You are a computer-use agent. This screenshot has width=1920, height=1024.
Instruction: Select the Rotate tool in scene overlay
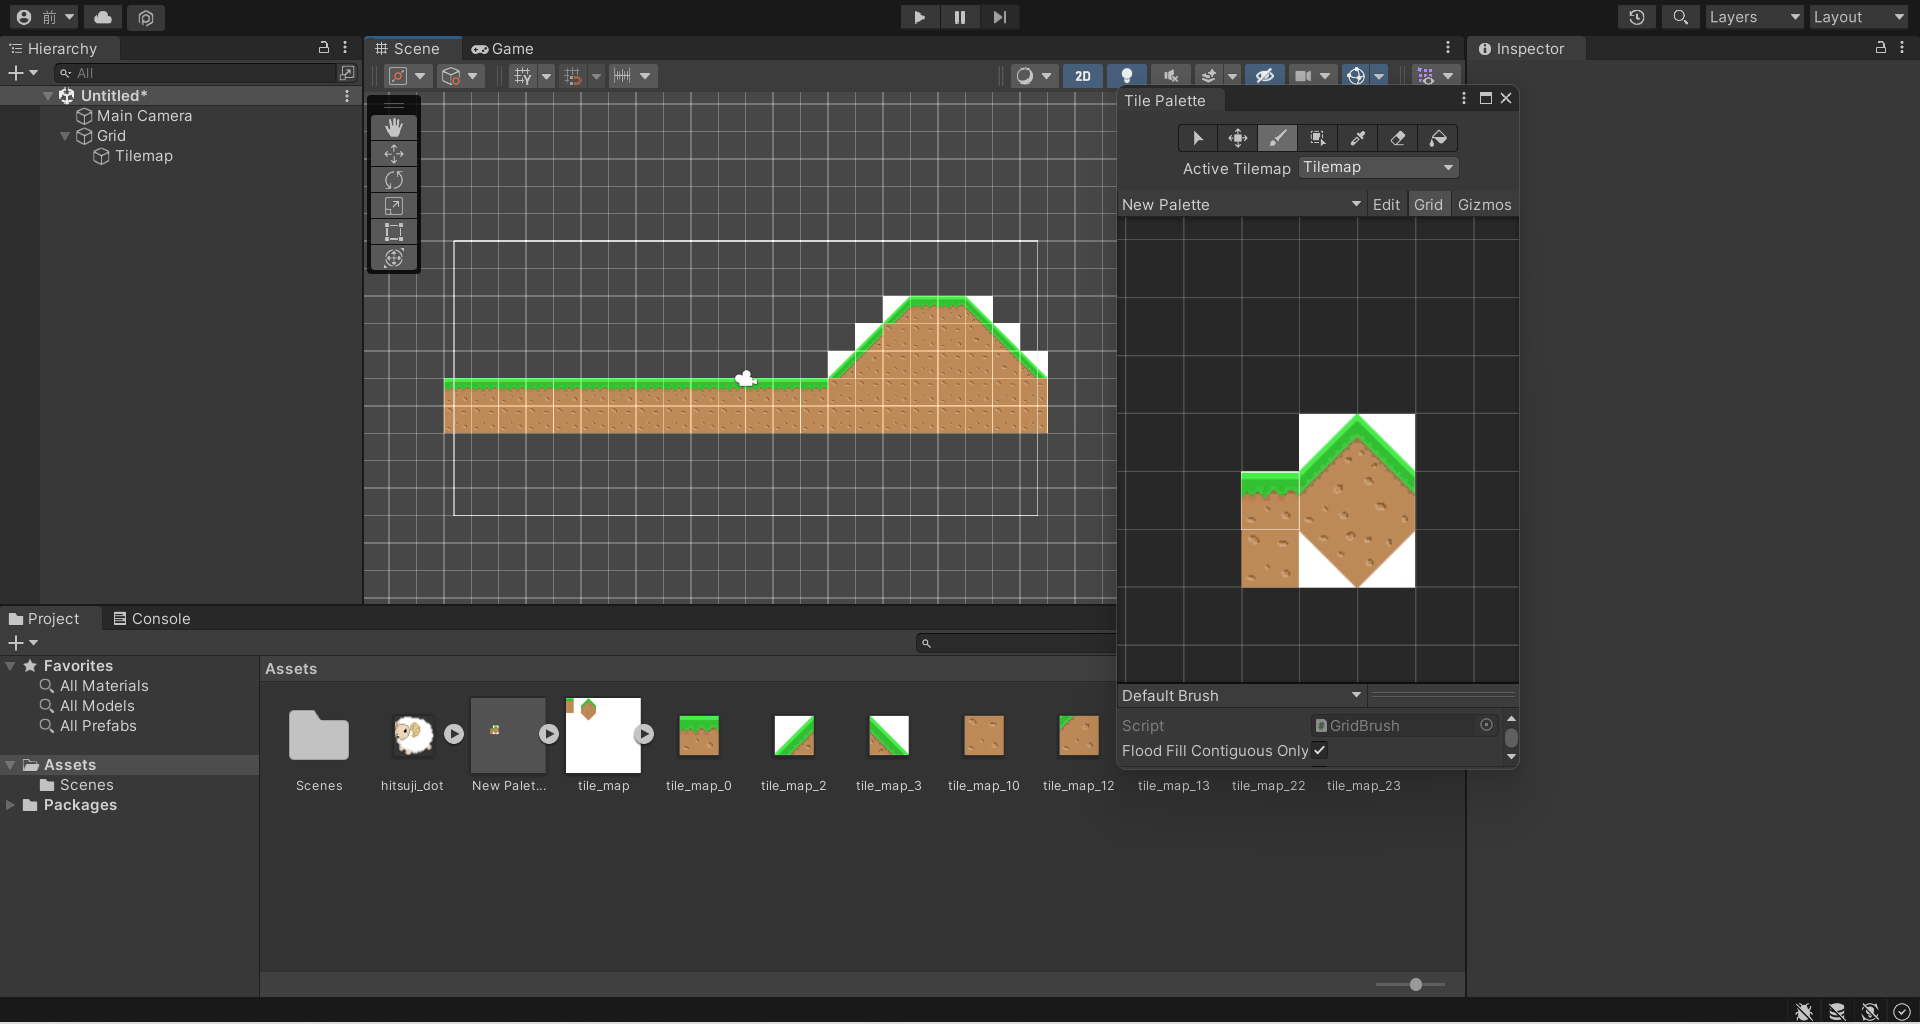pyautogui.click(x=394, y=180)
